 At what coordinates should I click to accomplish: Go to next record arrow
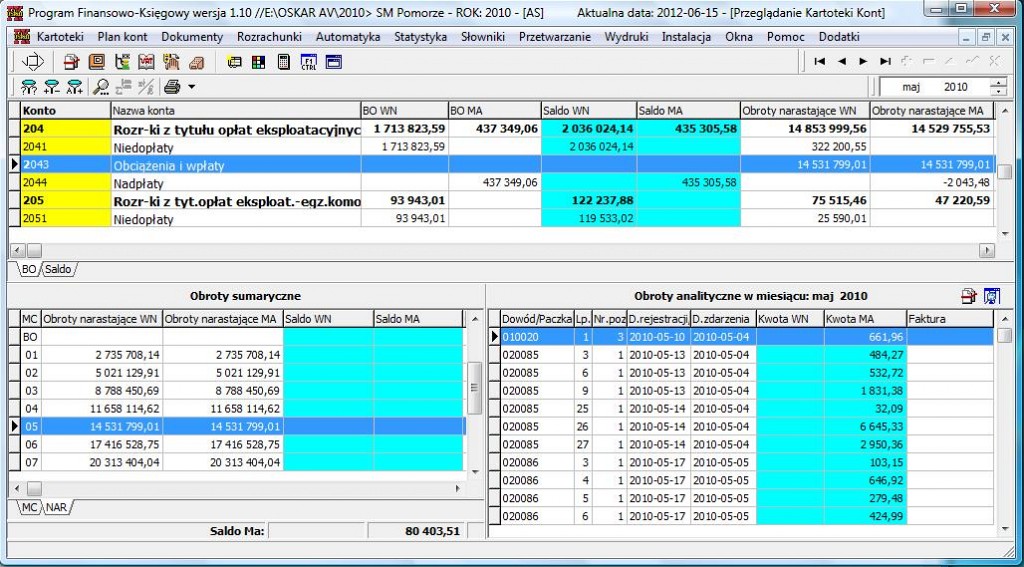coord(863,61)
